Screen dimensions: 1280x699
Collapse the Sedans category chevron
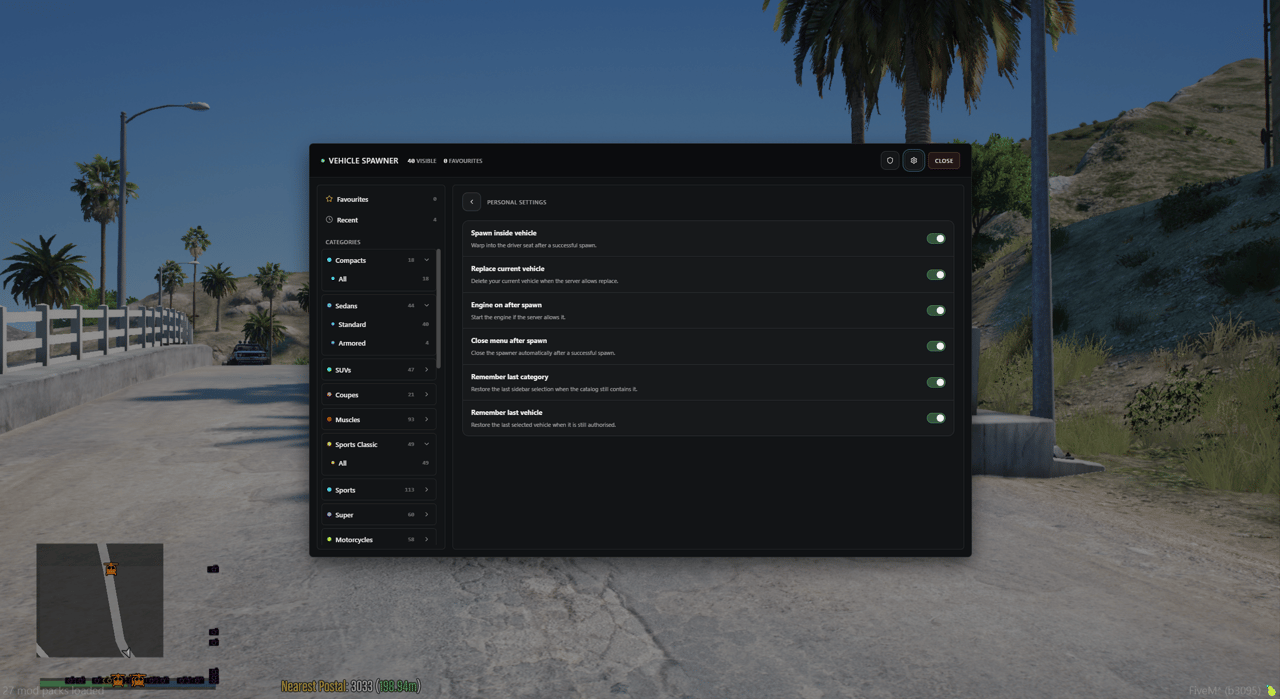pyautogui.click(x=426, y=306)
